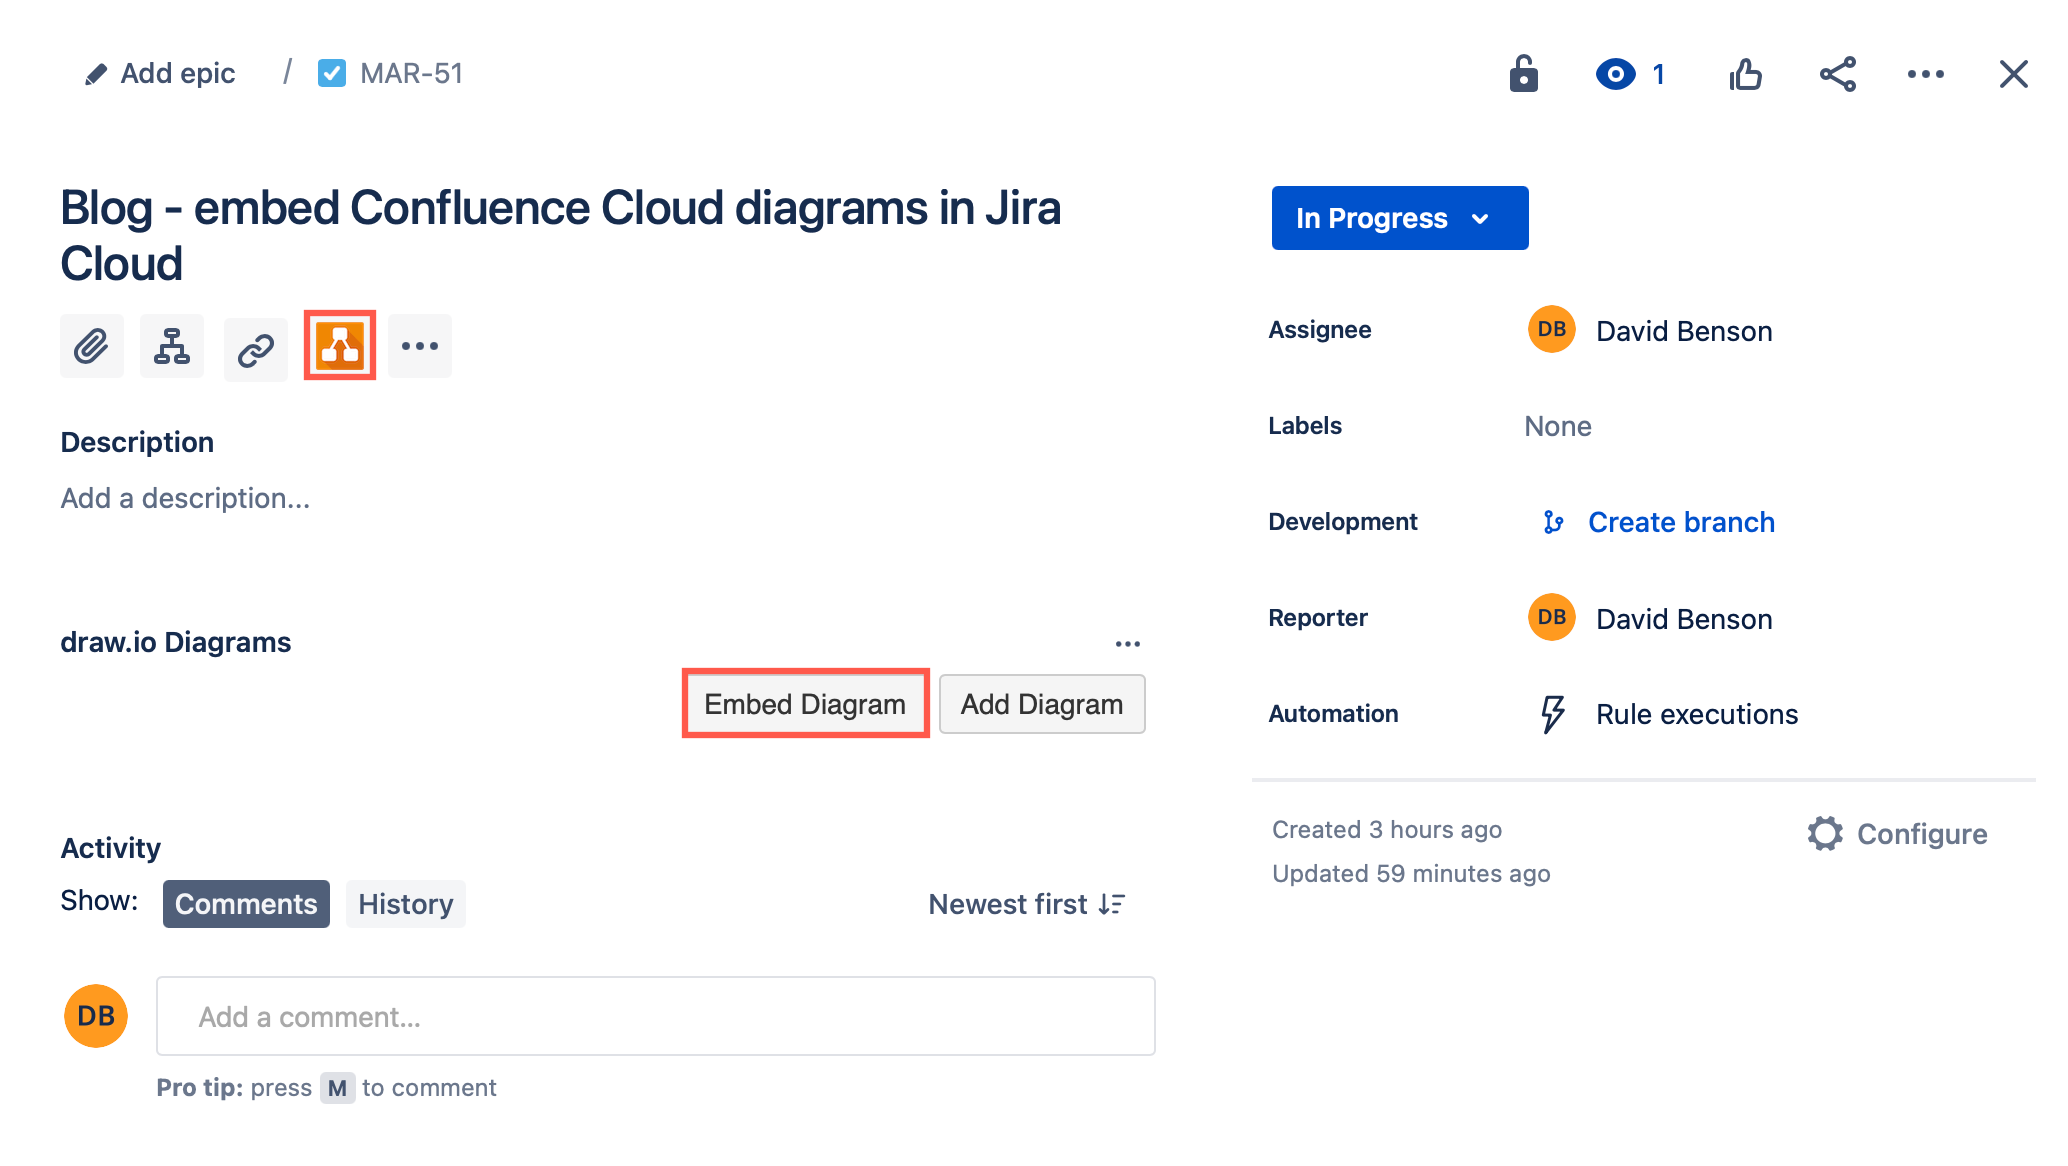This screenshot has width=2068, height=1166.
Task: Open the issue more actions menu
Action: coord(1927,73)
